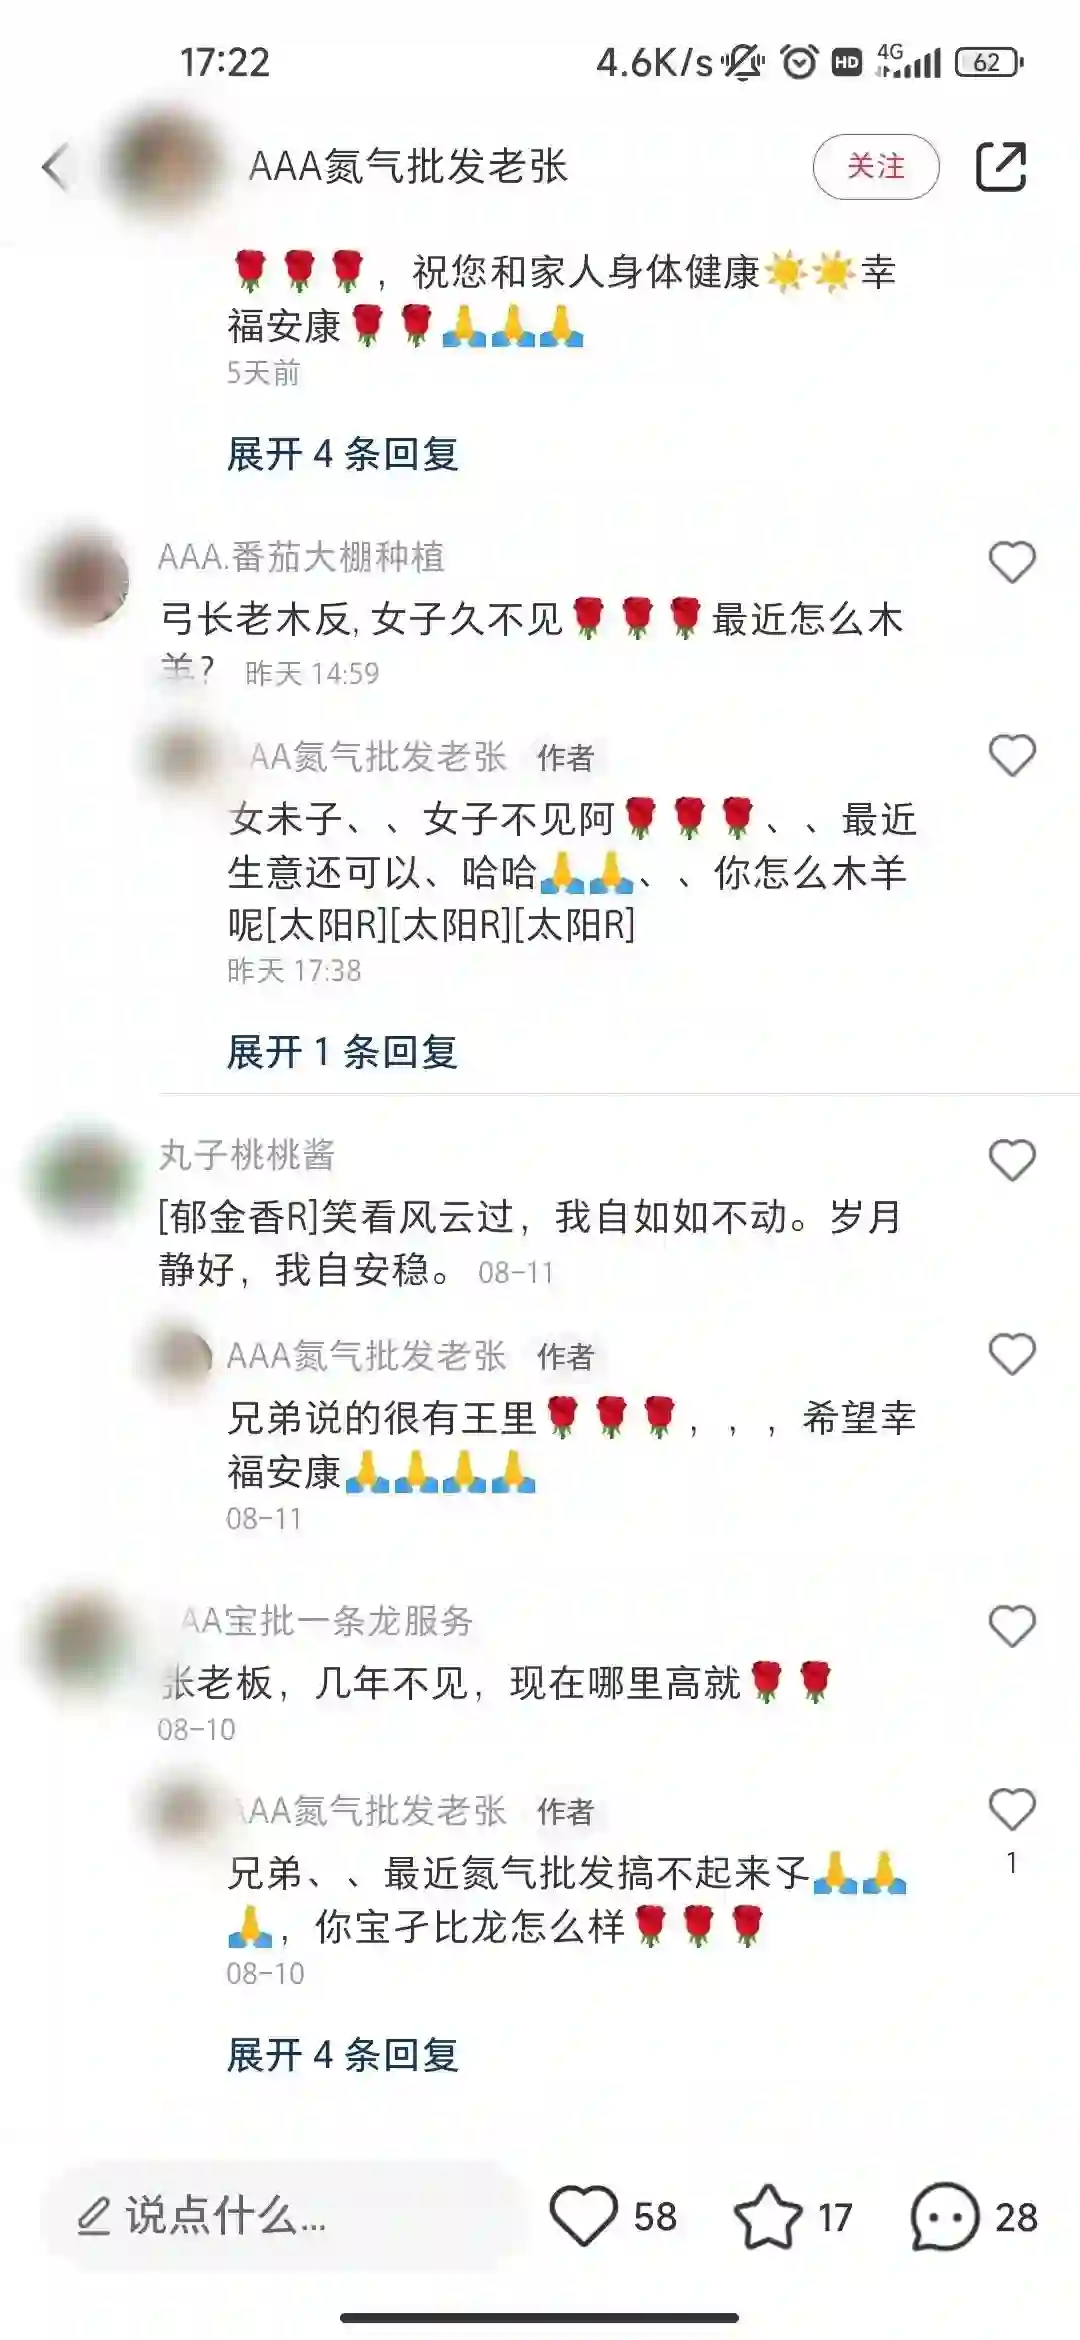Image resolution: width=1080 pixels, height=2340 pixels.
Task: Like the post with heart icon showing 58
Action: point(584,2217)
